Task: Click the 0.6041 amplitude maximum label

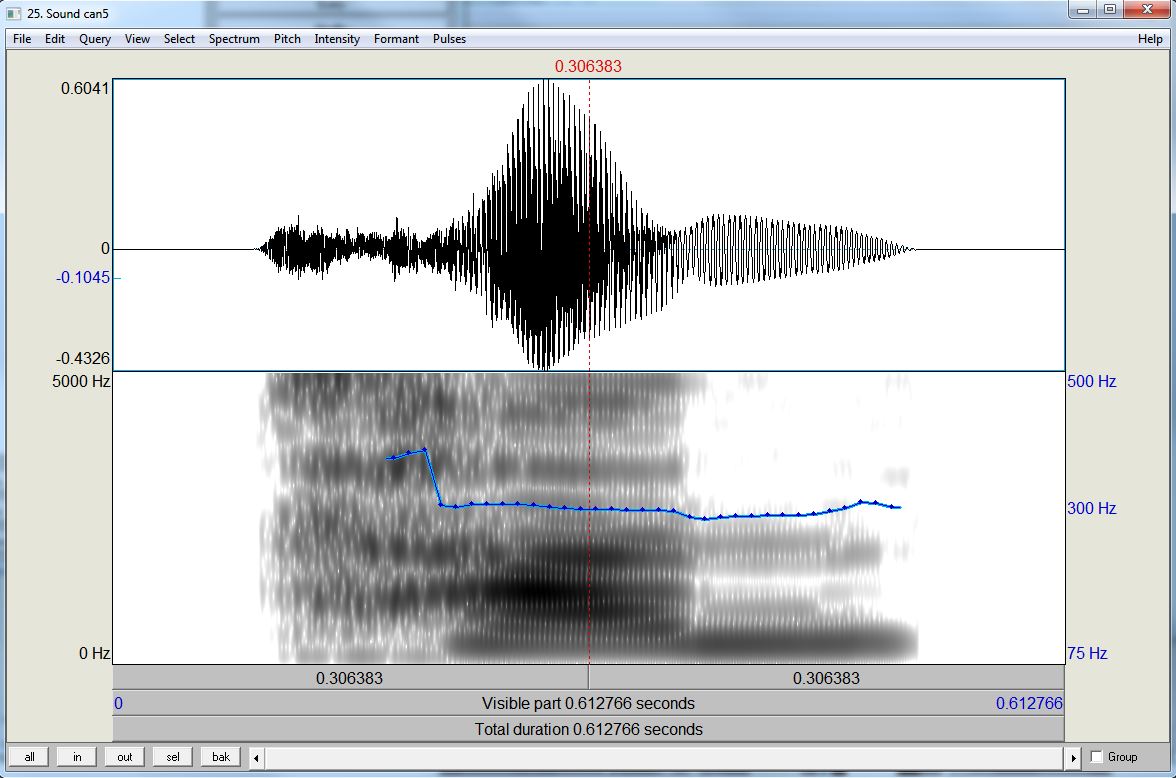Action: pyautogui.click(x=85, y=89)
